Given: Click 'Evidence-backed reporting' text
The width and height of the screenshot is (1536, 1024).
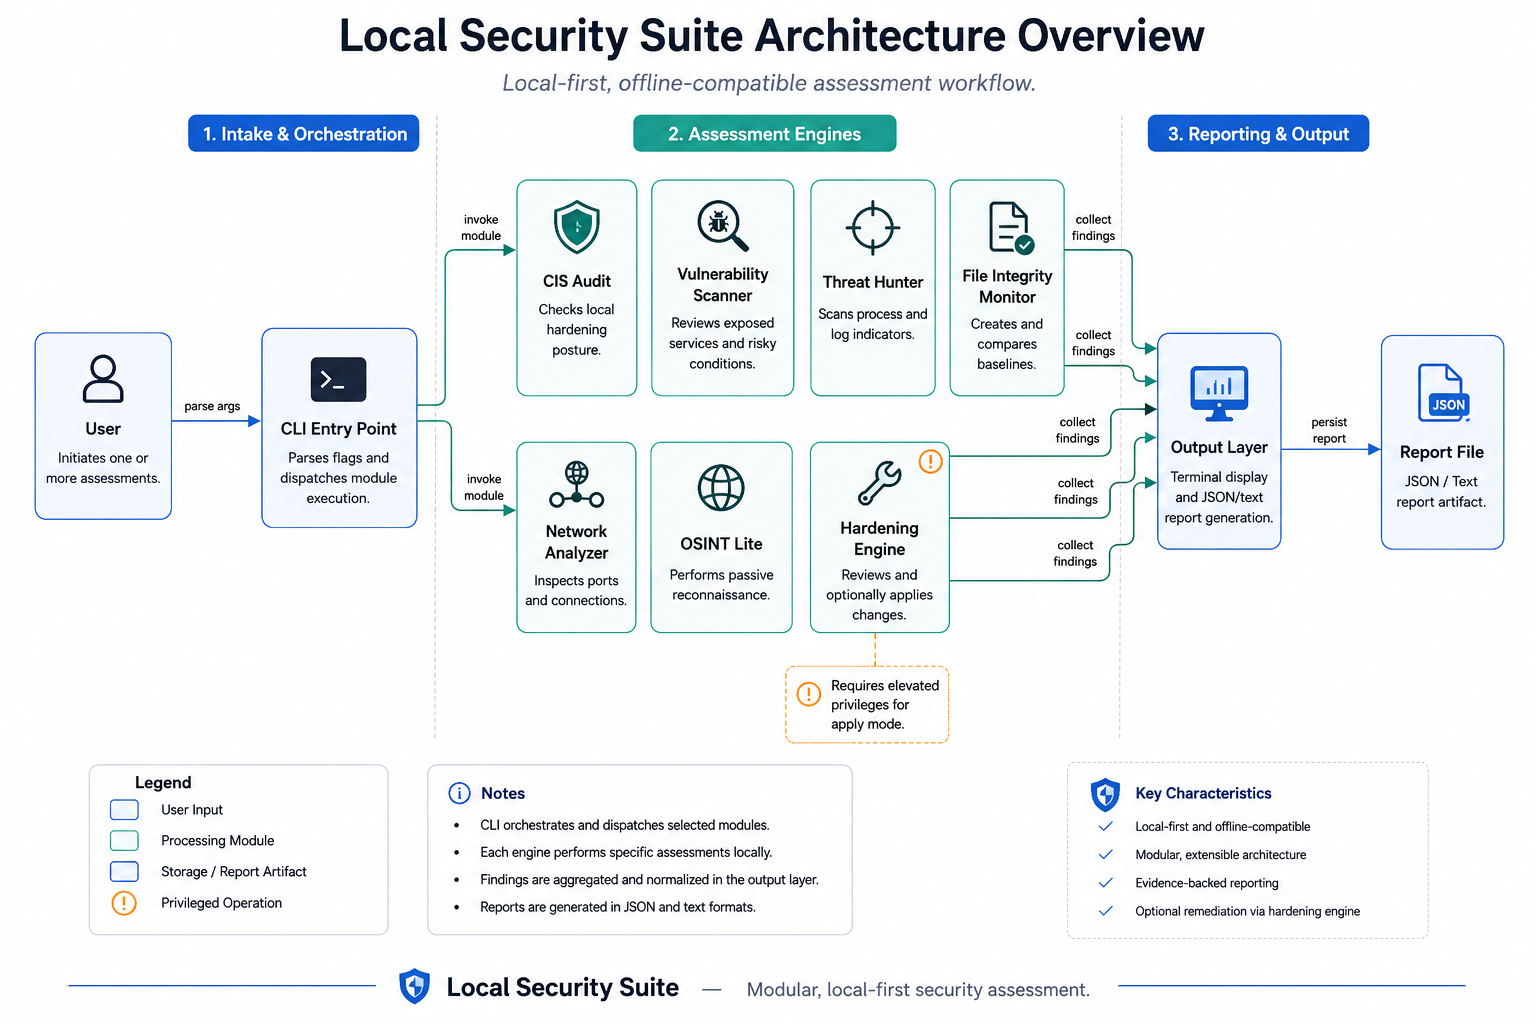Looking at the screenshot, I should click(x=1207, y=883).
